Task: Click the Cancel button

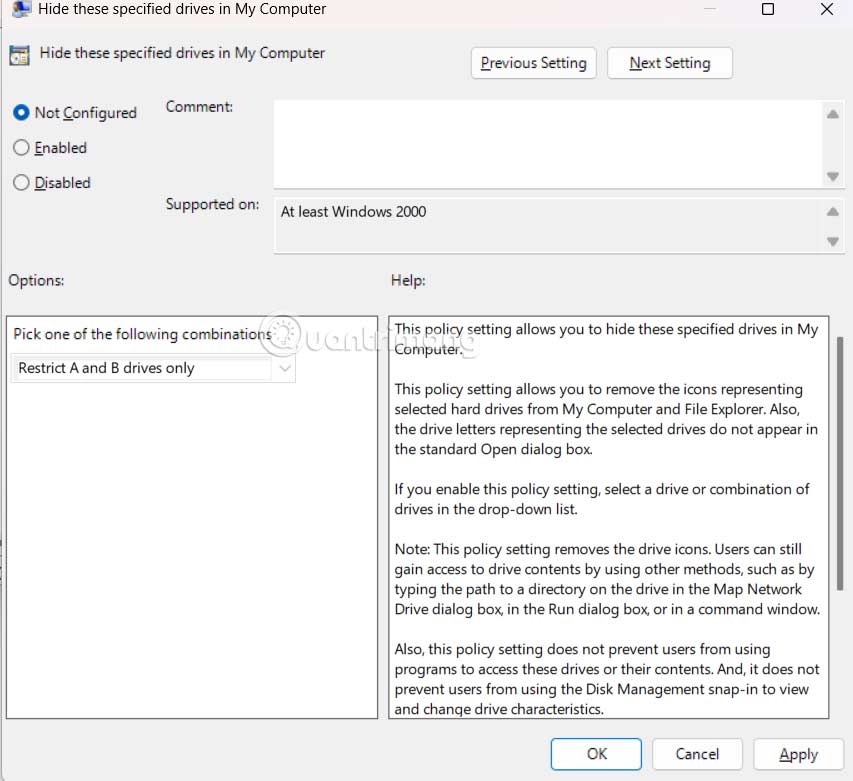Action: coord(696,754)
